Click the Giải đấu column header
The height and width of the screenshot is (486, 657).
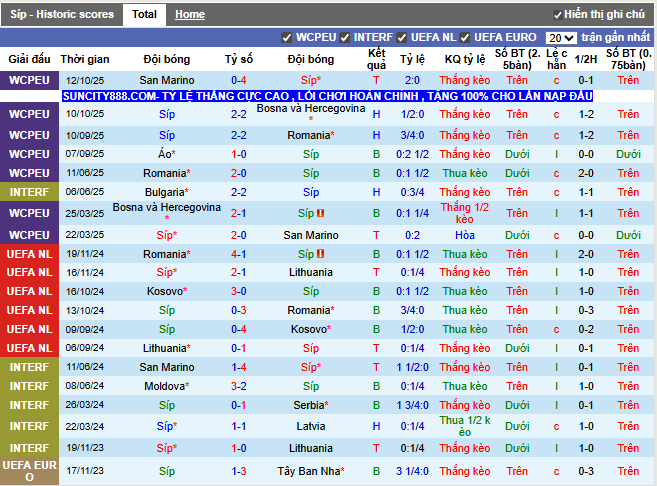pos(29,59)
